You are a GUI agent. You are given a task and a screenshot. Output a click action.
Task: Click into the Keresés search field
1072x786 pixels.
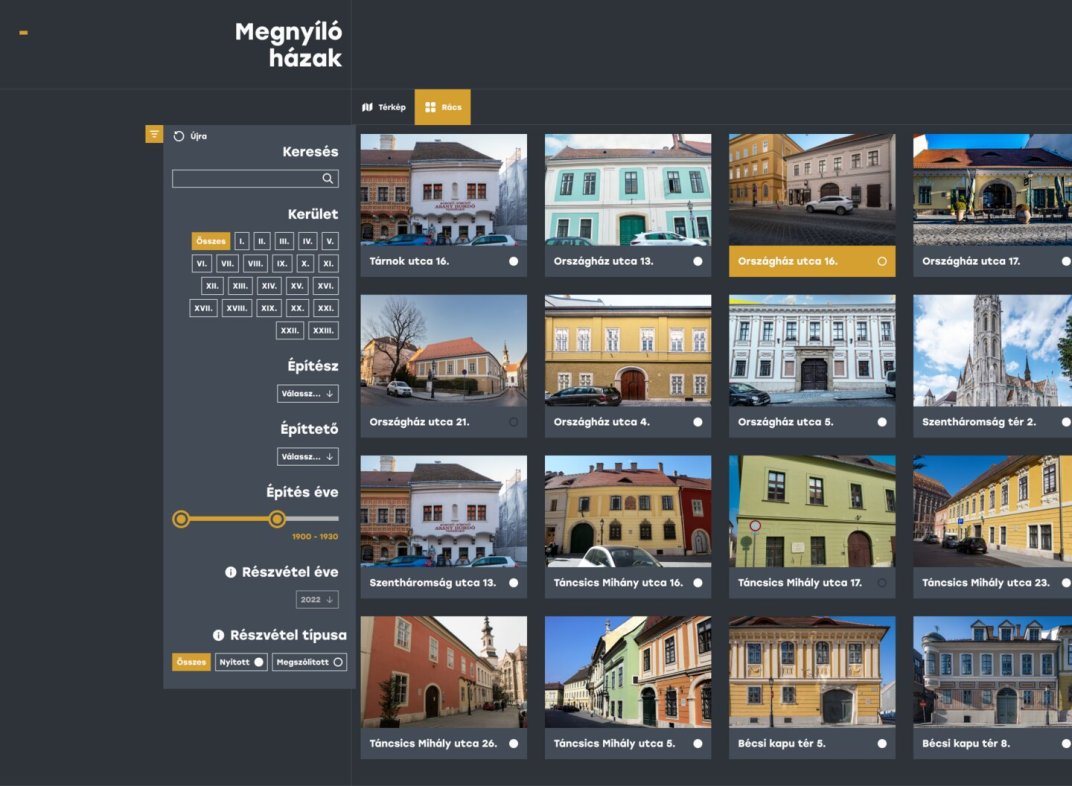tap(255, 178)
